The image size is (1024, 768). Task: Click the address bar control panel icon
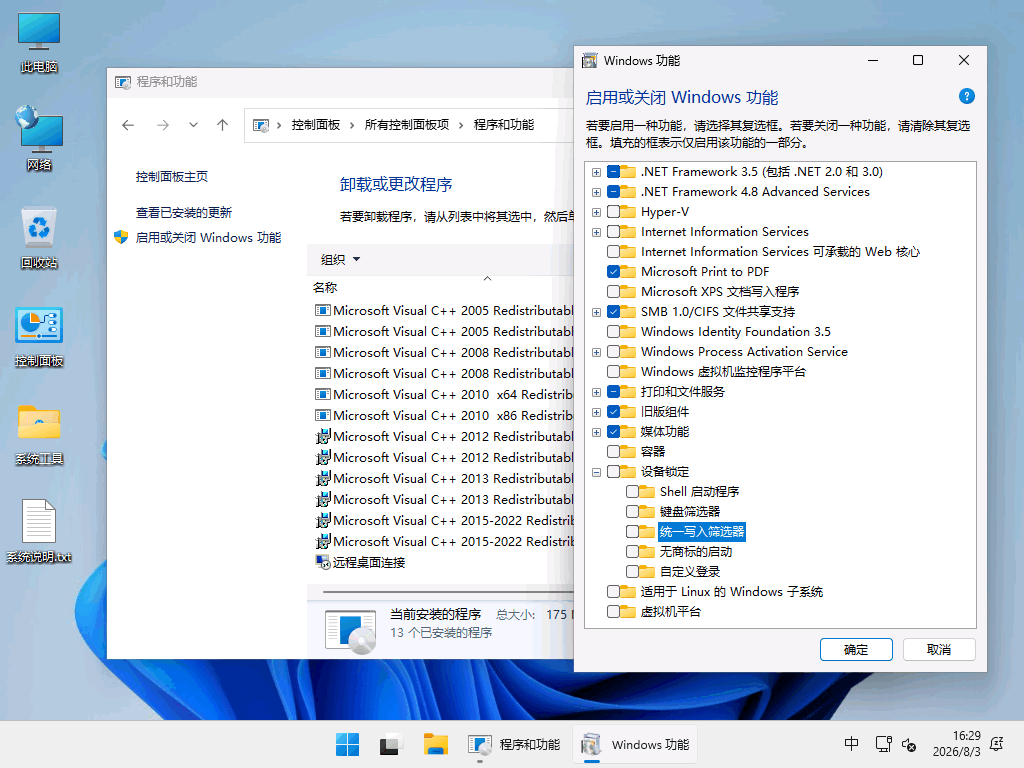tap(261, 125)
